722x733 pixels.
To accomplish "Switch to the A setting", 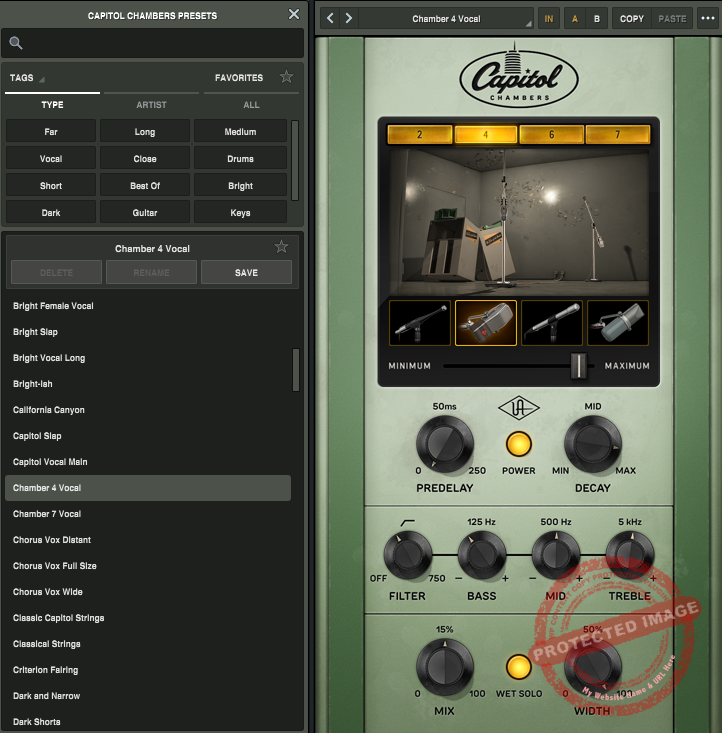I will click(x=575, y=19).
